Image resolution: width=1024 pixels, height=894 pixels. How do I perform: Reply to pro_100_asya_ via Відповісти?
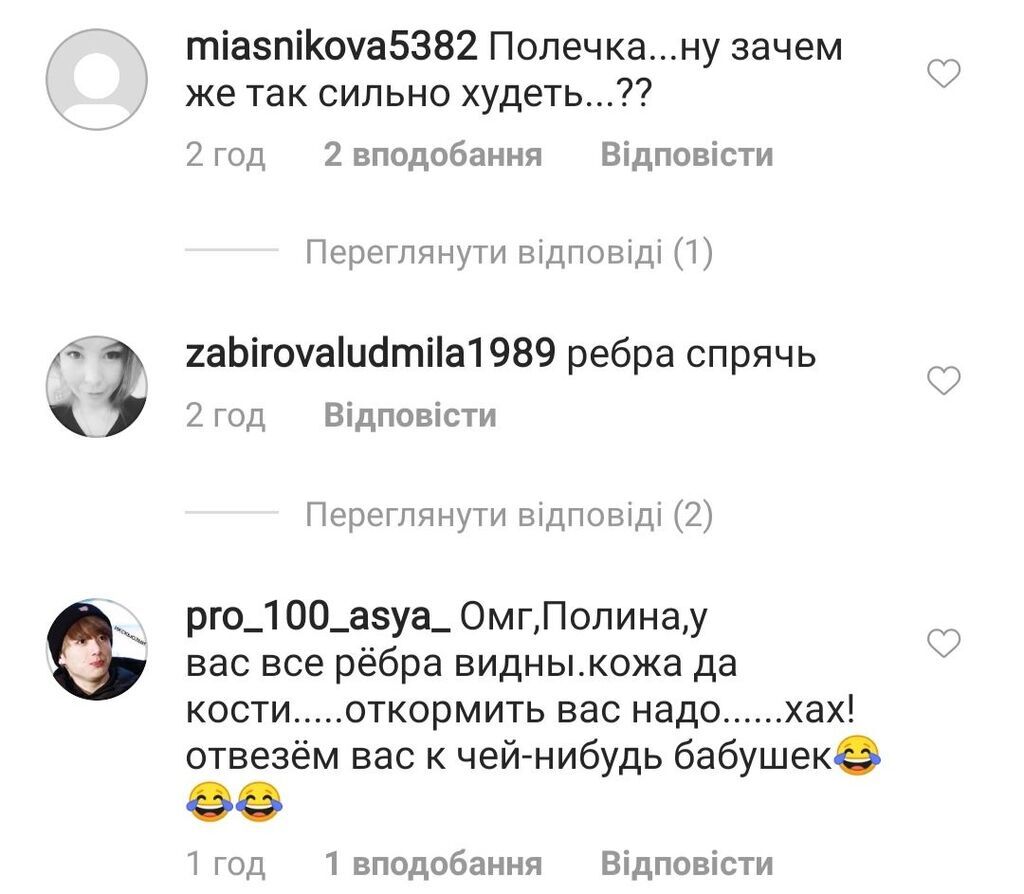pos(686,863)
